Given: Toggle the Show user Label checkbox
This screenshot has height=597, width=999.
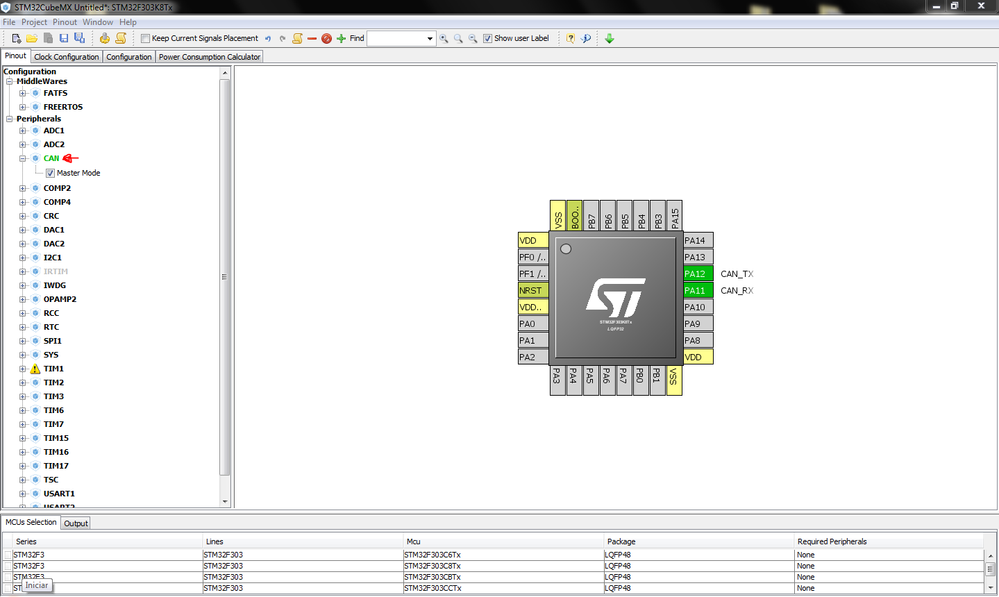Looking at the screenshot, I should [487, 38].
